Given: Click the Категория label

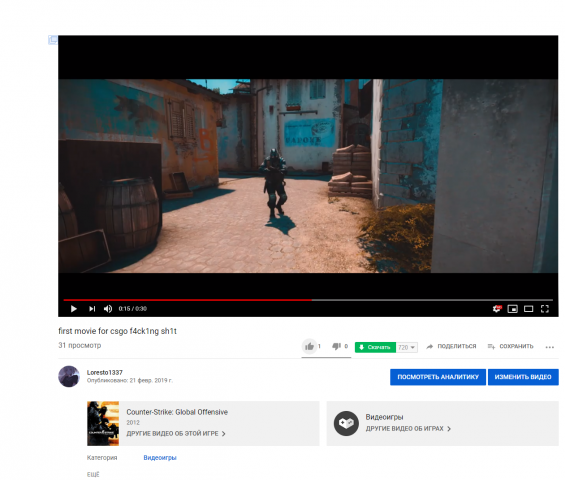Looking at the screenshot, I should pyautogui.click(x=102, y=458).
